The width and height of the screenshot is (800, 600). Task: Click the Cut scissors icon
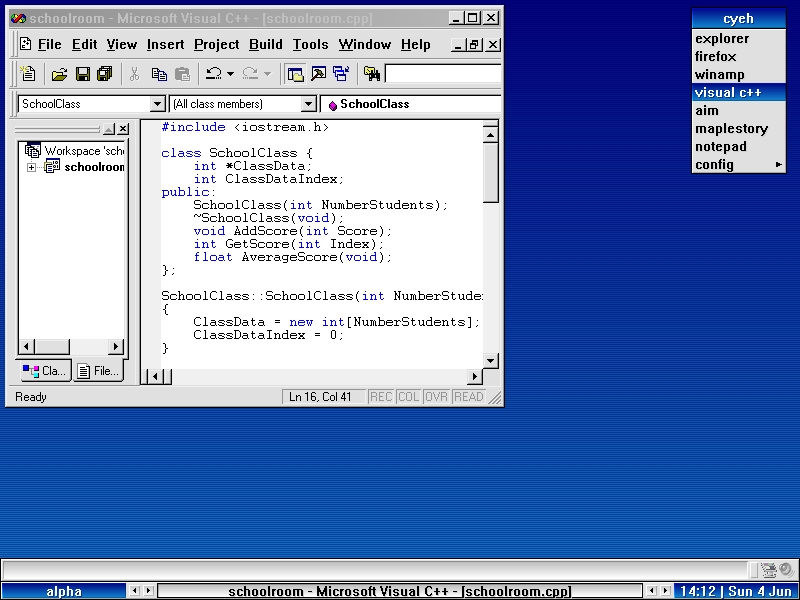click(x=134, y=74)
